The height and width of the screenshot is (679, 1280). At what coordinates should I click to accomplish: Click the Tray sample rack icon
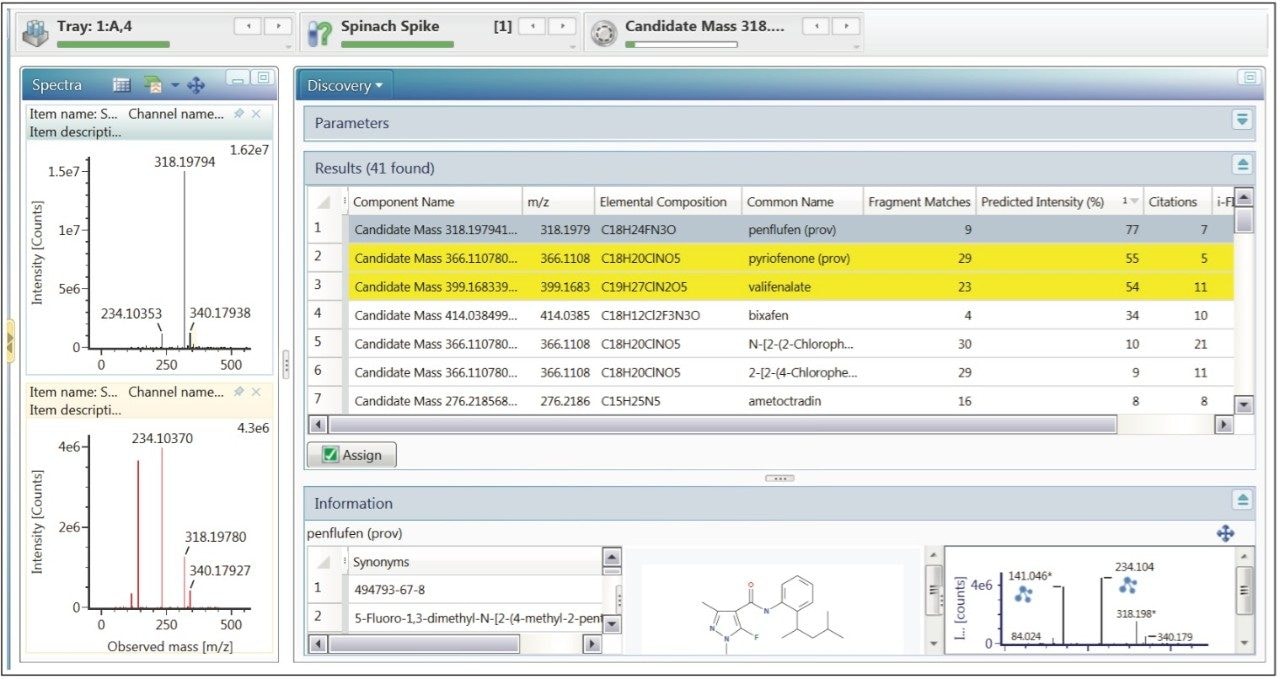(x=36, y=32)
